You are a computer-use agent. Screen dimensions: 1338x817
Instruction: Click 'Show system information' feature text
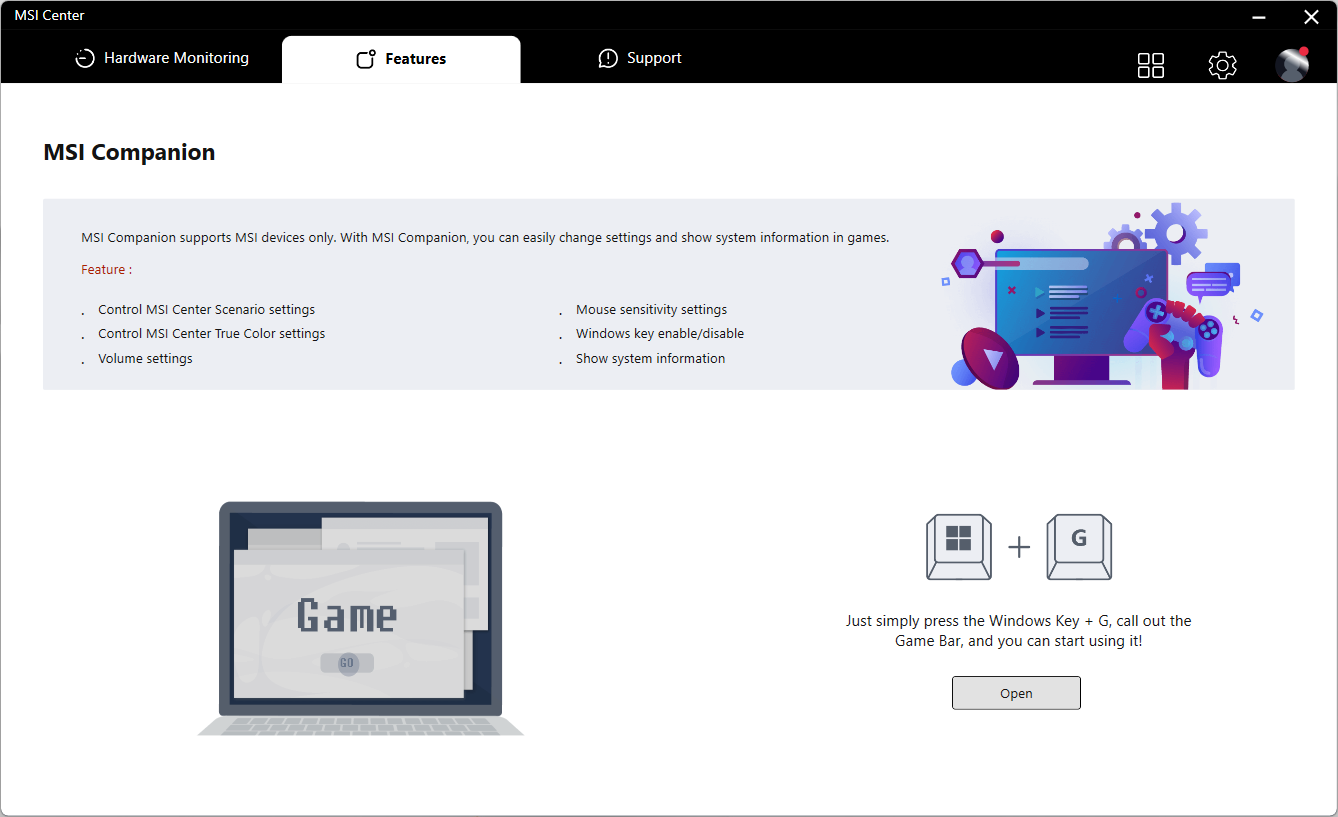tap(650, 359)
